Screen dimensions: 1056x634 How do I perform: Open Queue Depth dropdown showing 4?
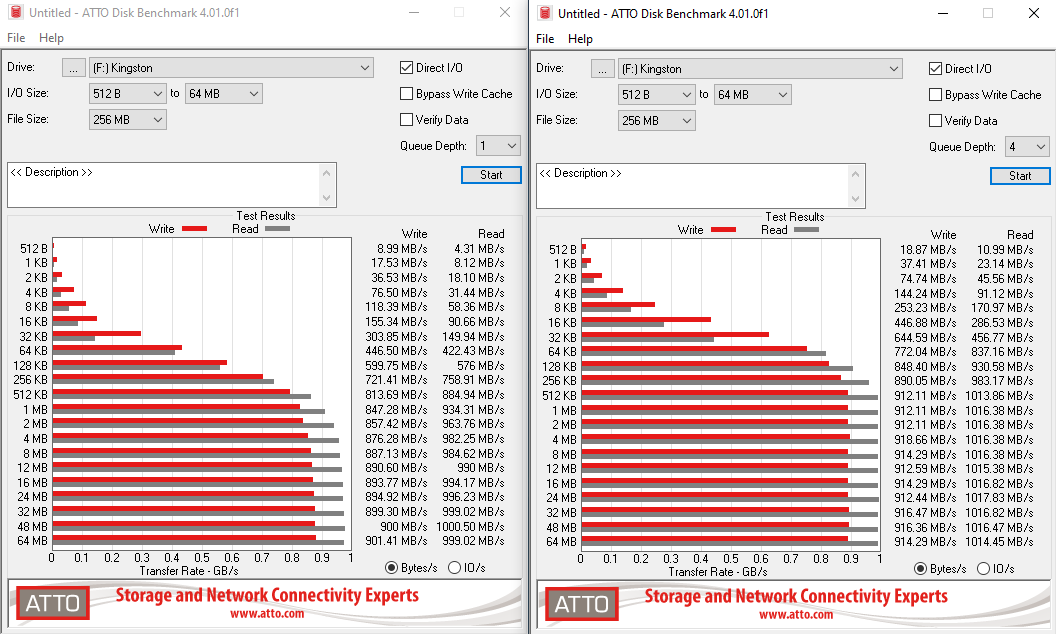(1027, 146)
